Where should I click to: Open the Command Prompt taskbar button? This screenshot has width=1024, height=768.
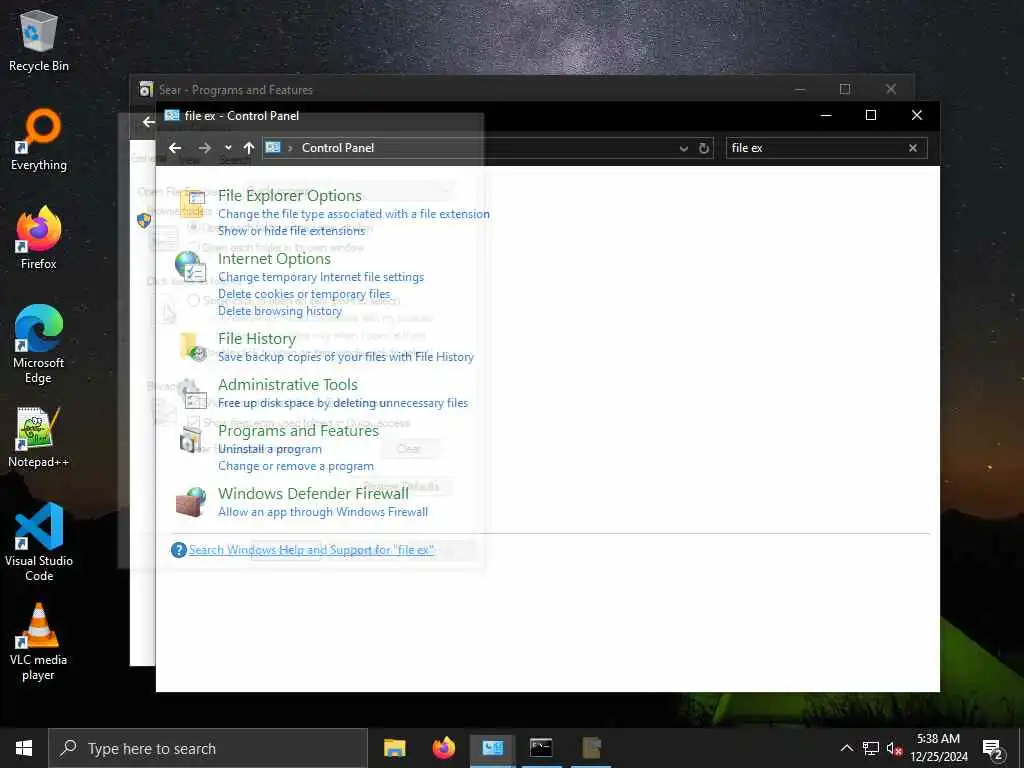point(541,748)
